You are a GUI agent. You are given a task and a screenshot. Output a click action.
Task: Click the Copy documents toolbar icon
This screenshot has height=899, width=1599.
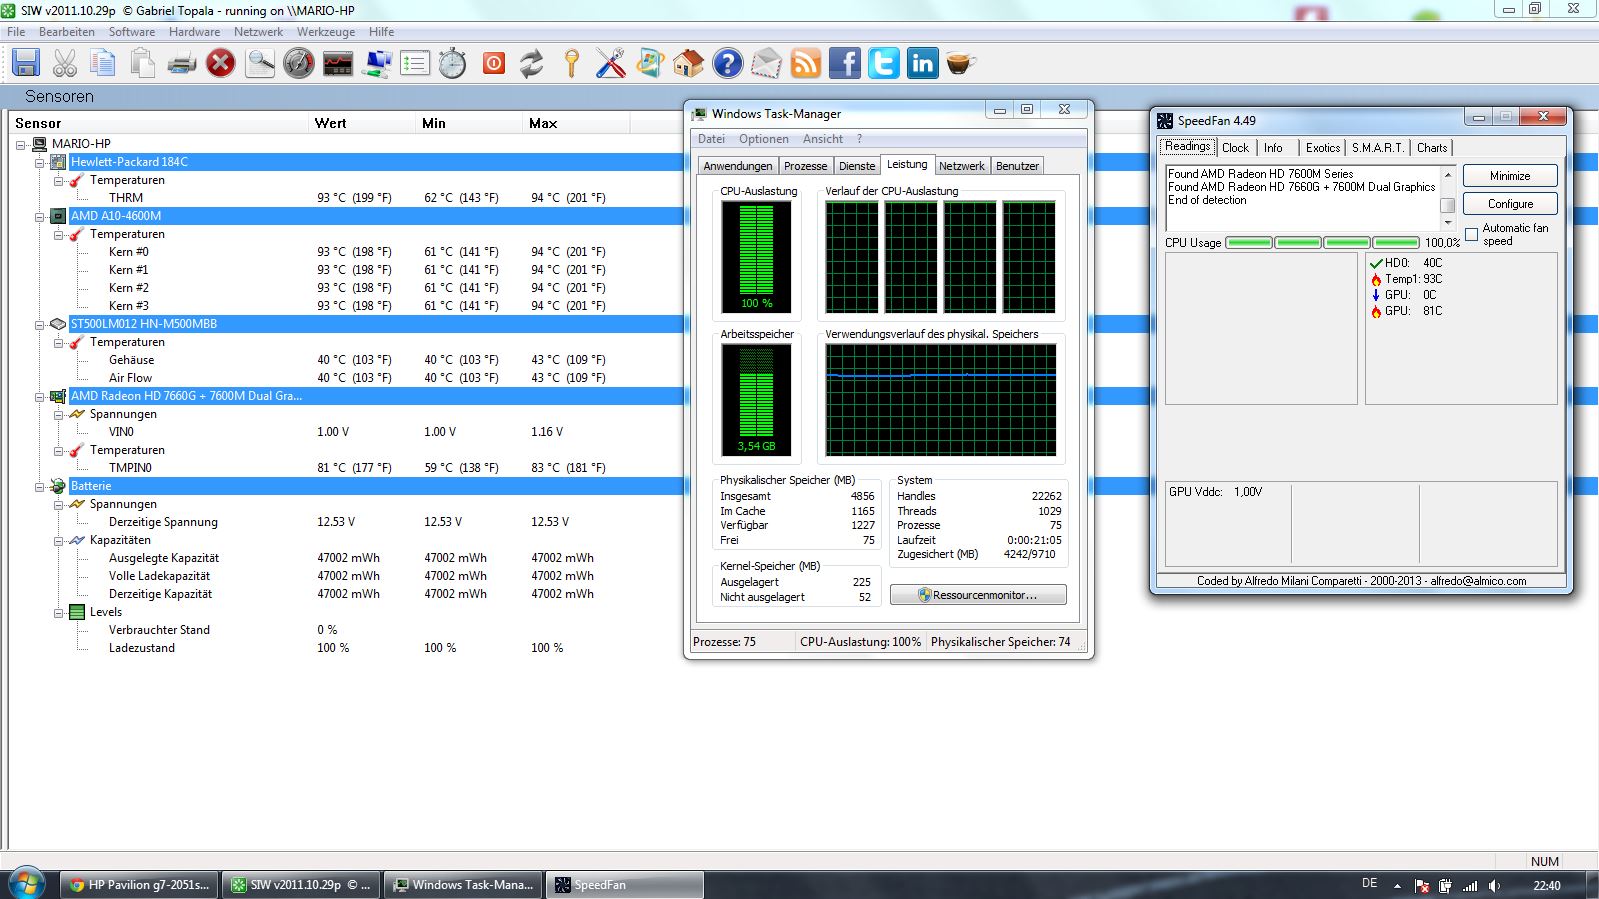click(103, 63)
